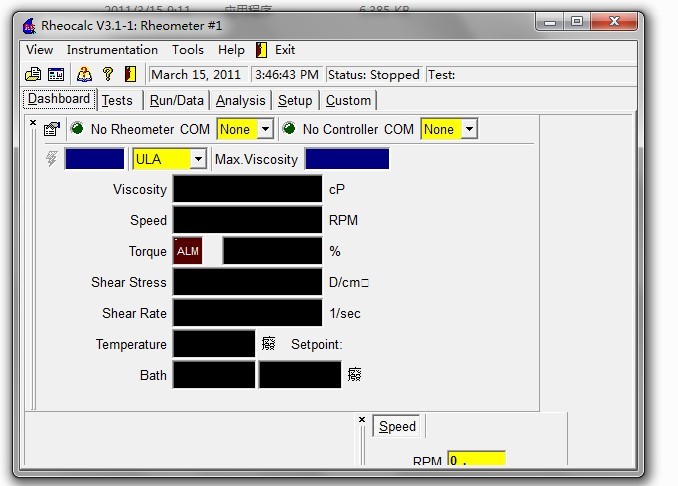Screen dimensions: 678x486
Task: Click the ALM torque alarm indicator
Action: [188, 251]
